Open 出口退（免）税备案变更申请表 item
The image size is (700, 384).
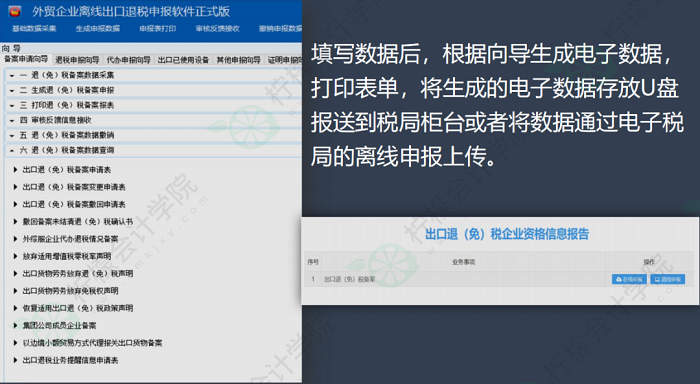[x=74, y=187]
